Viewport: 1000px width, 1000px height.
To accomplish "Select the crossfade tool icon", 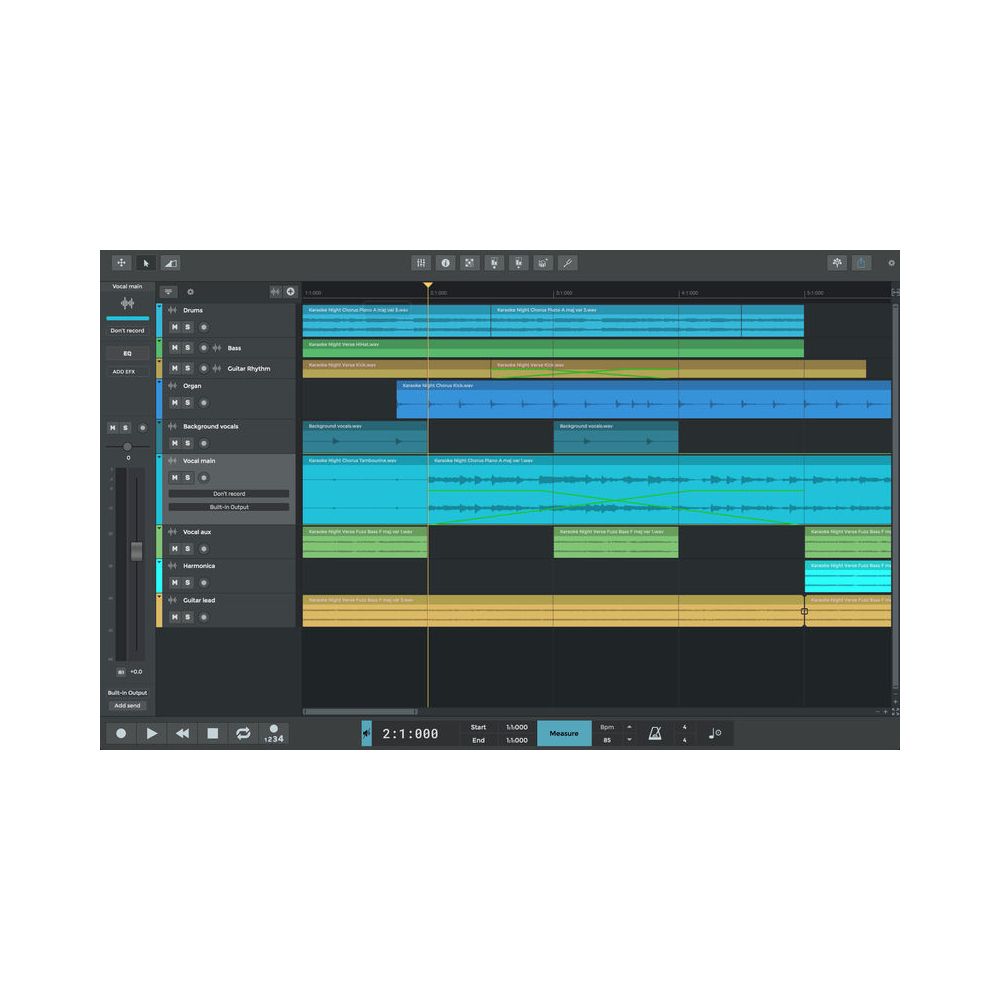I will tap(170, 262).
